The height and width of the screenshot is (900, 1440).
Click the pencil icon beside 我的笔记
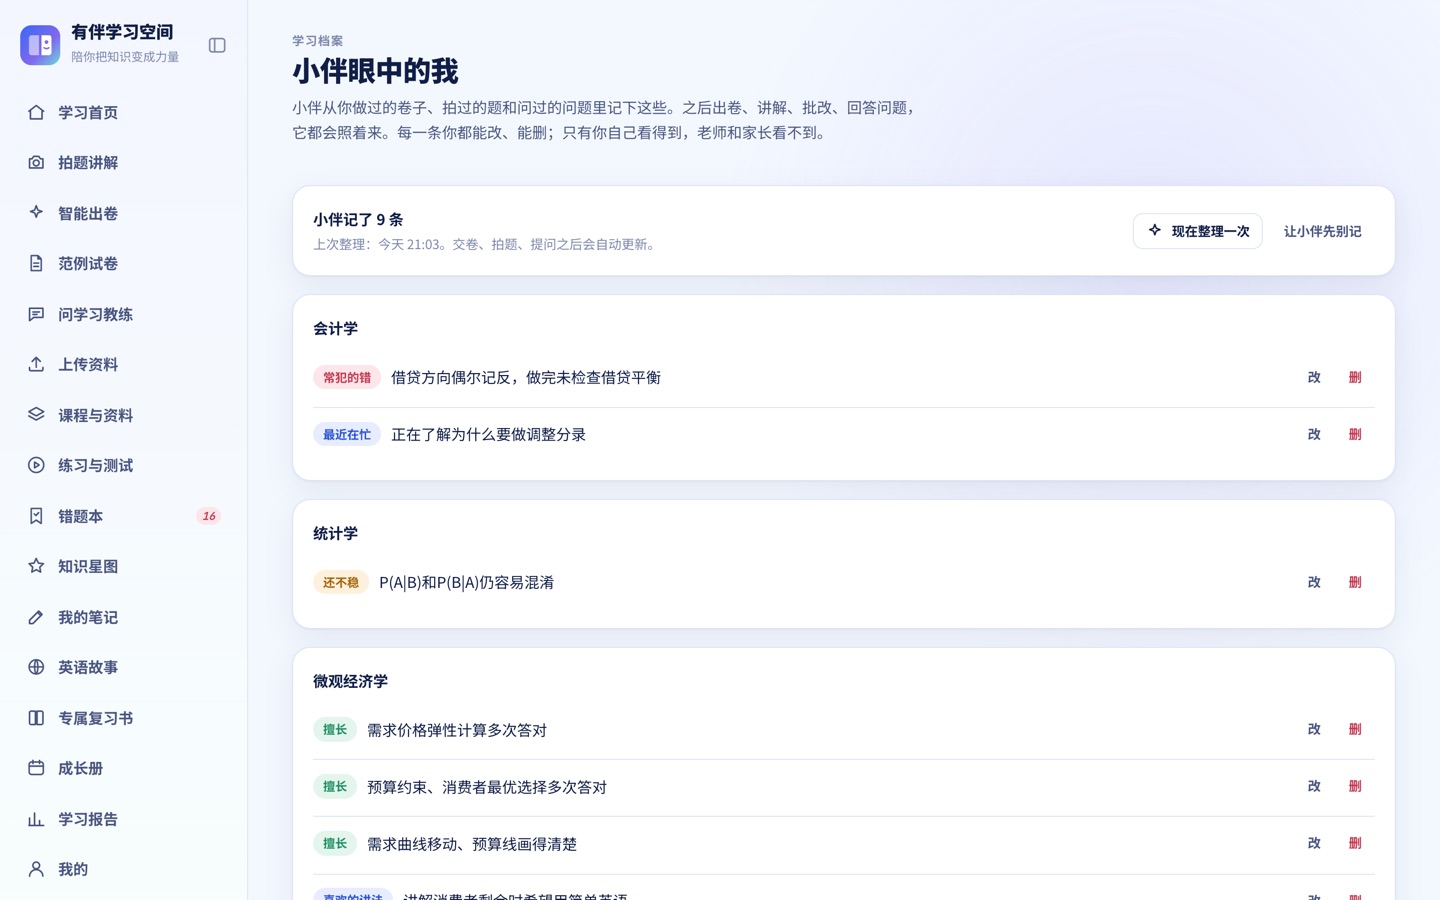pyautogui.click(x=36, y=617)
